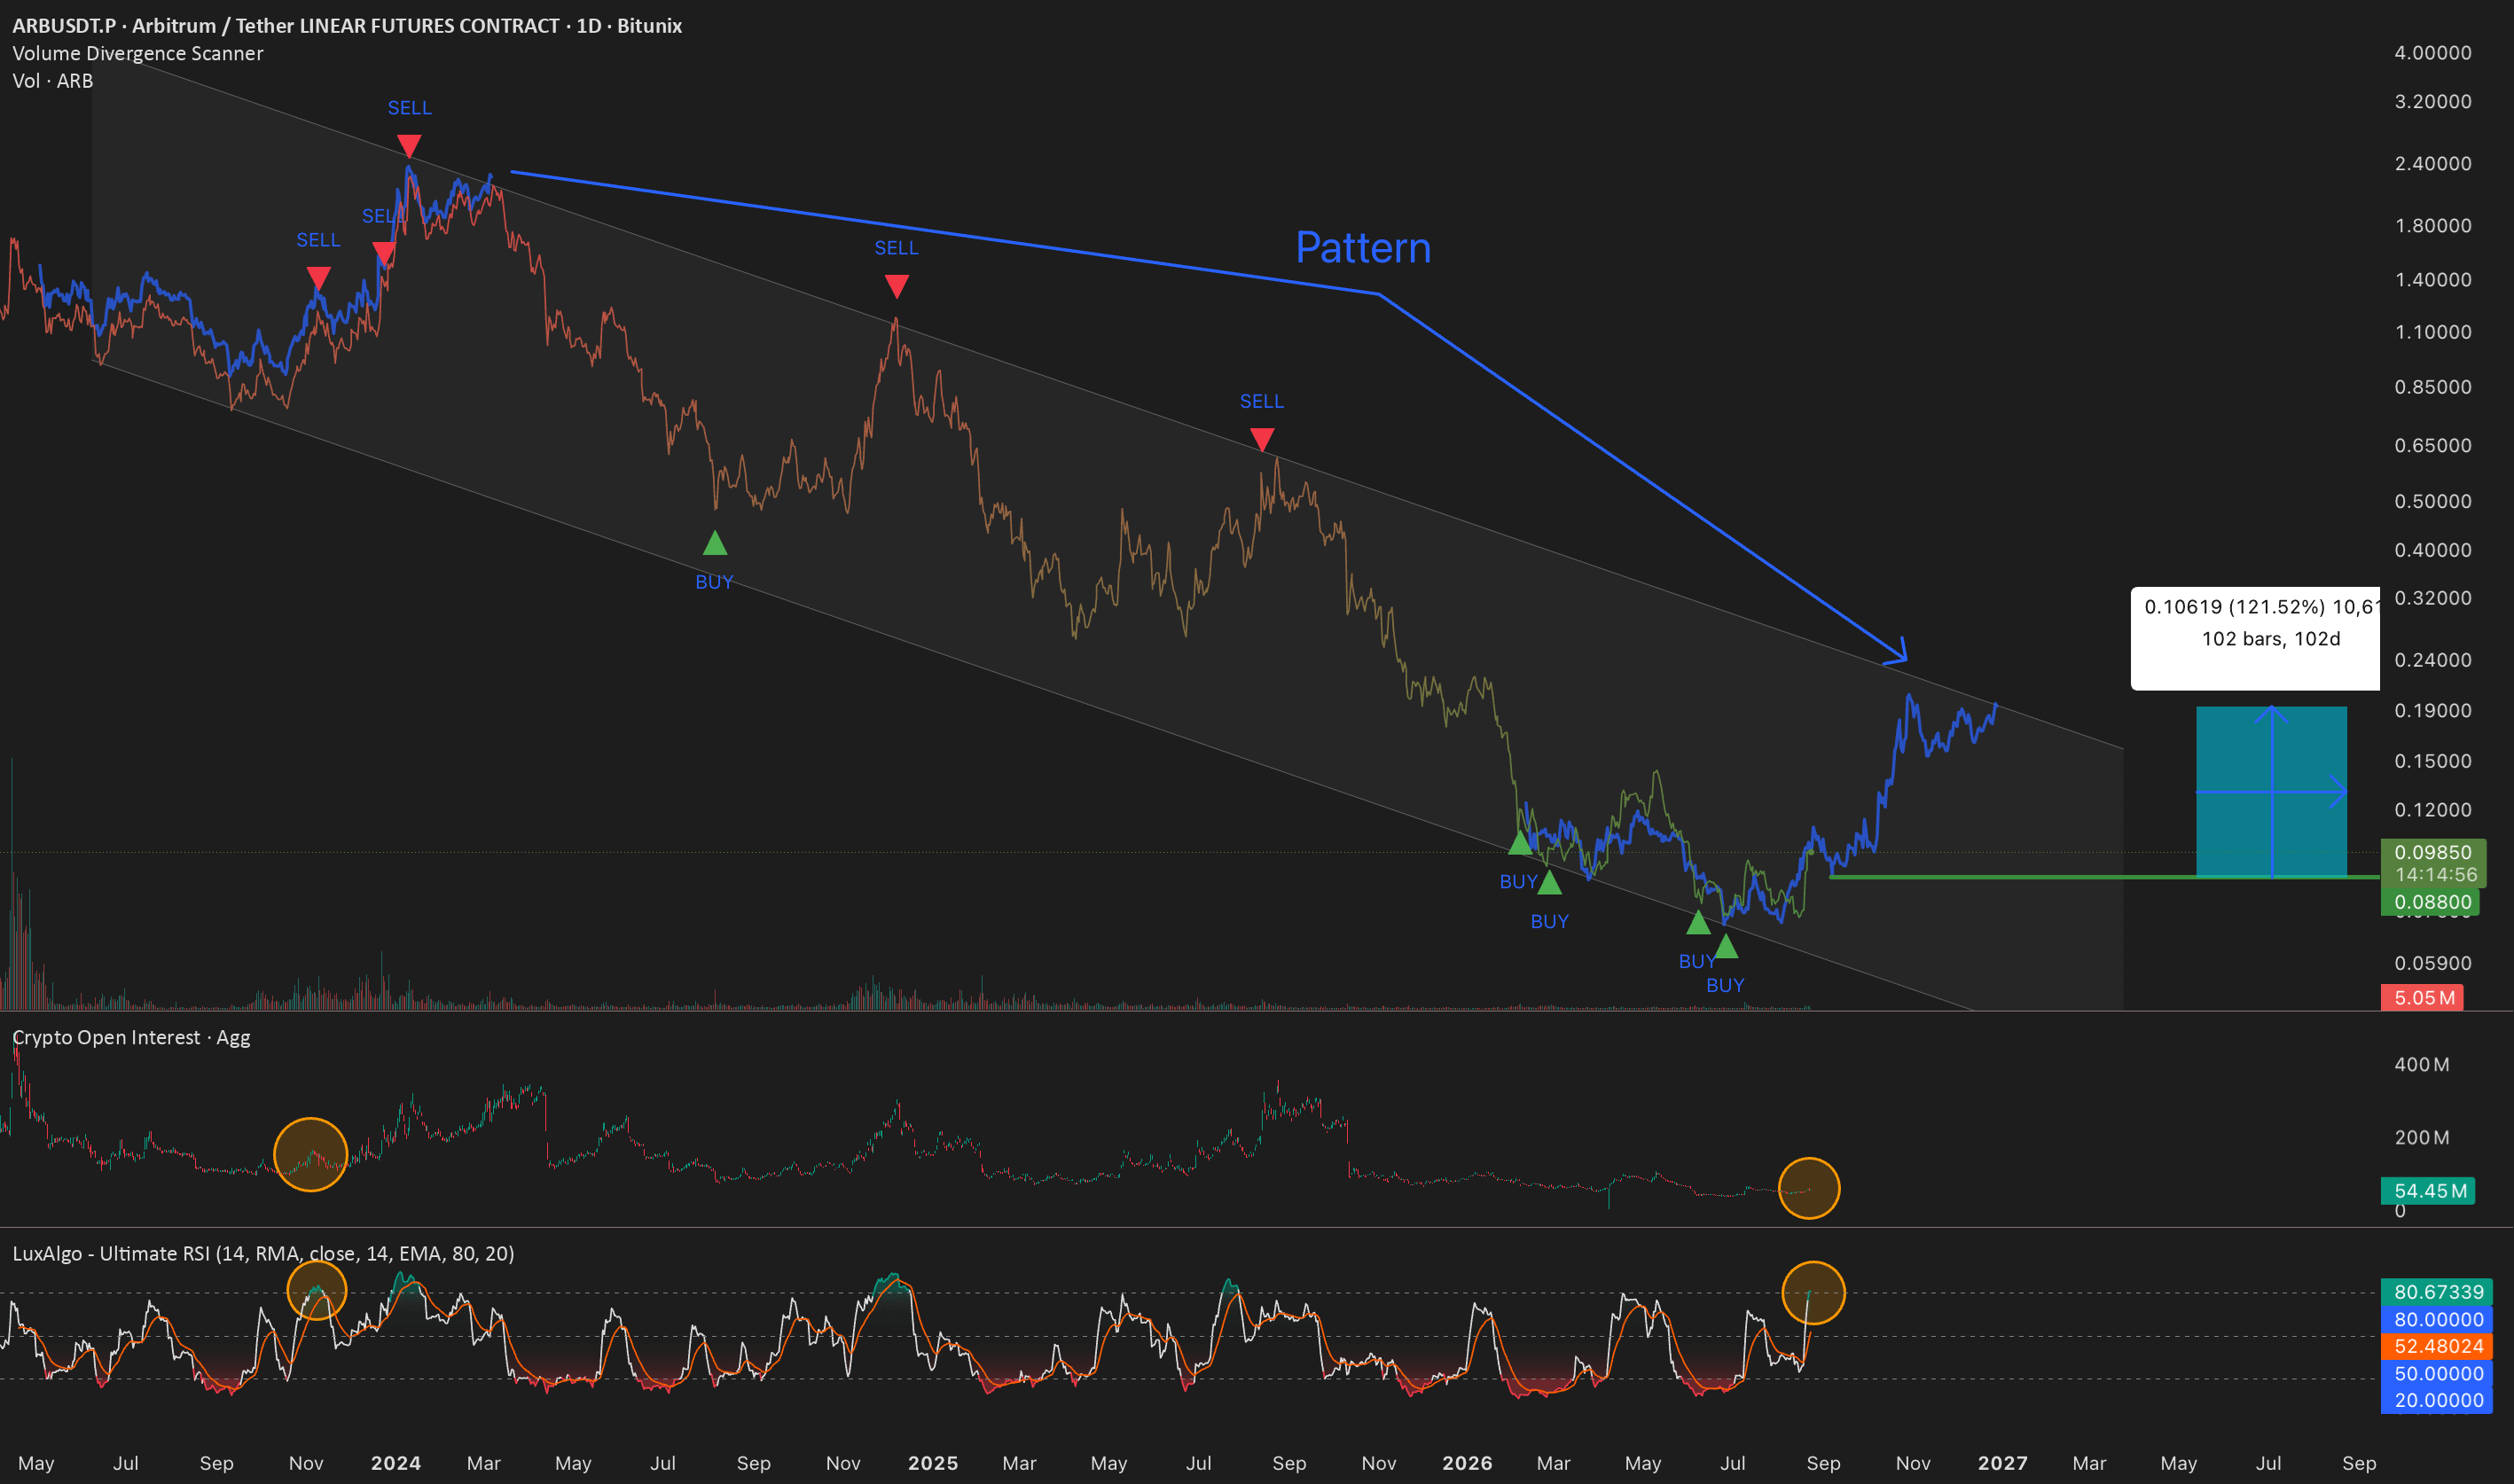Select the blue "Pattern" text annotation
The height and width of the screenshot is (1484, 2514).
click(x=1363, y=248)
